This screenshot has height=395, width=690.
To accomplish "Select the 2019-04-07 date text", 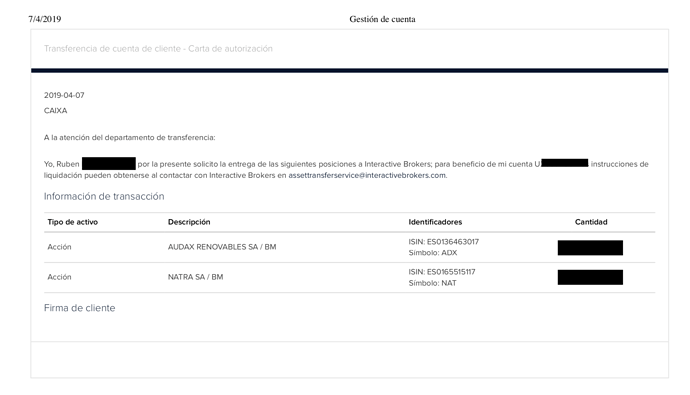I will pyautogui.click(x=64, y=95).
